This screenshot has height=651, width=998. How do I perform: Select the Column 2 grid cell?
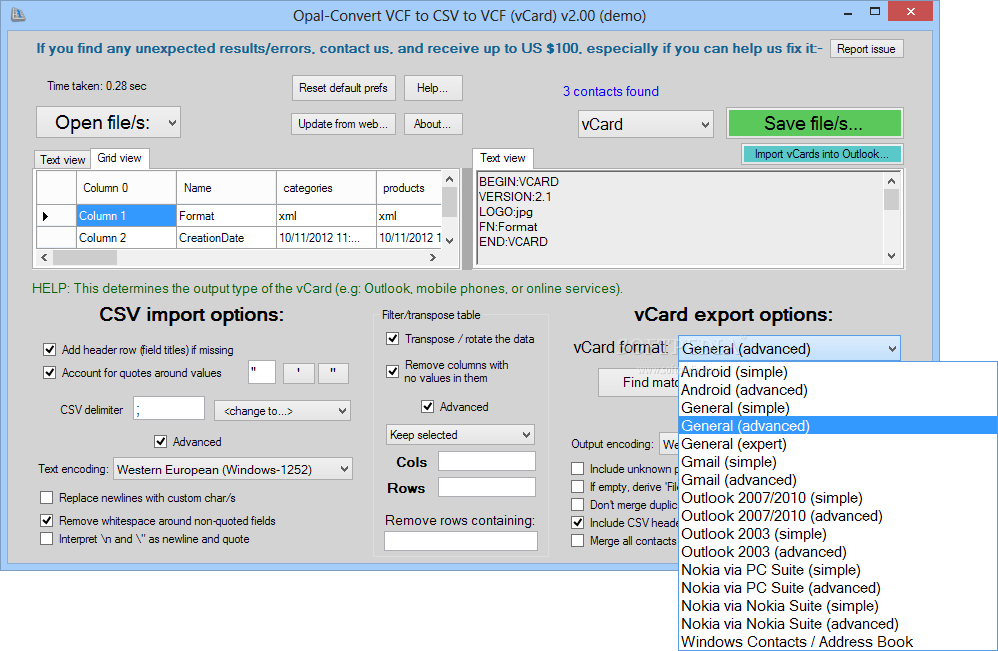126,237
